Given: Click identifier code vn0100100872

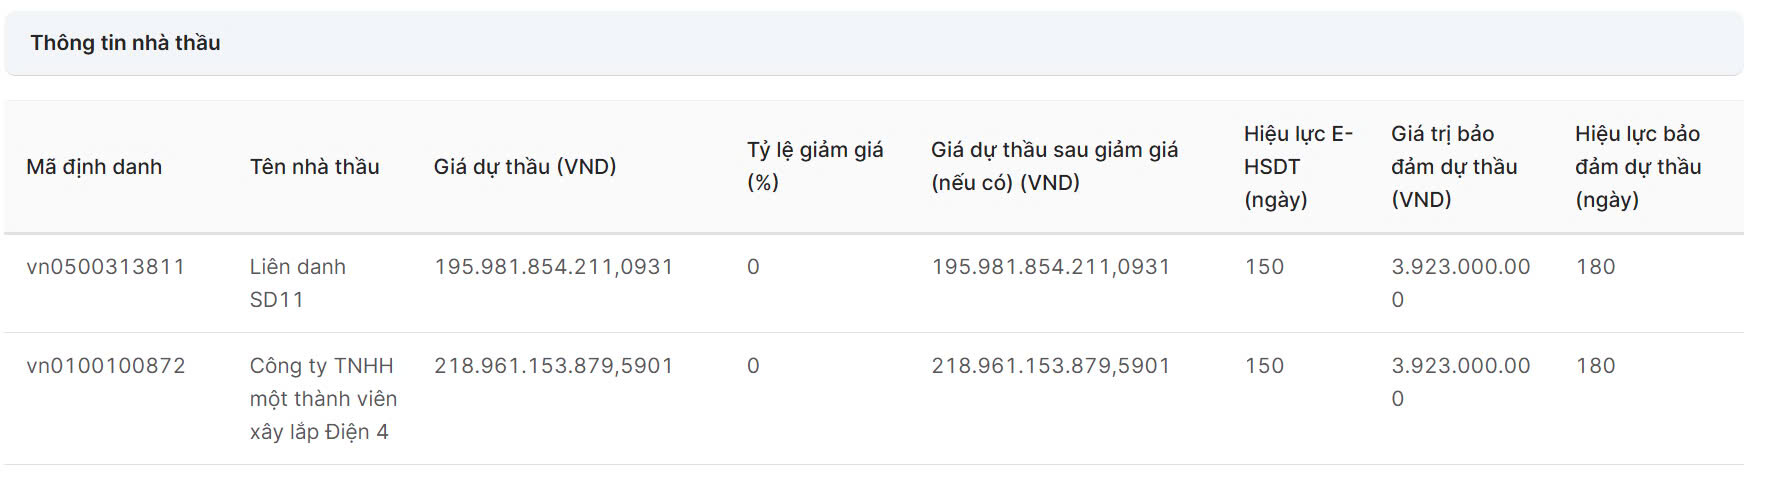Looking at the screenshot, I should coord(105,366).
